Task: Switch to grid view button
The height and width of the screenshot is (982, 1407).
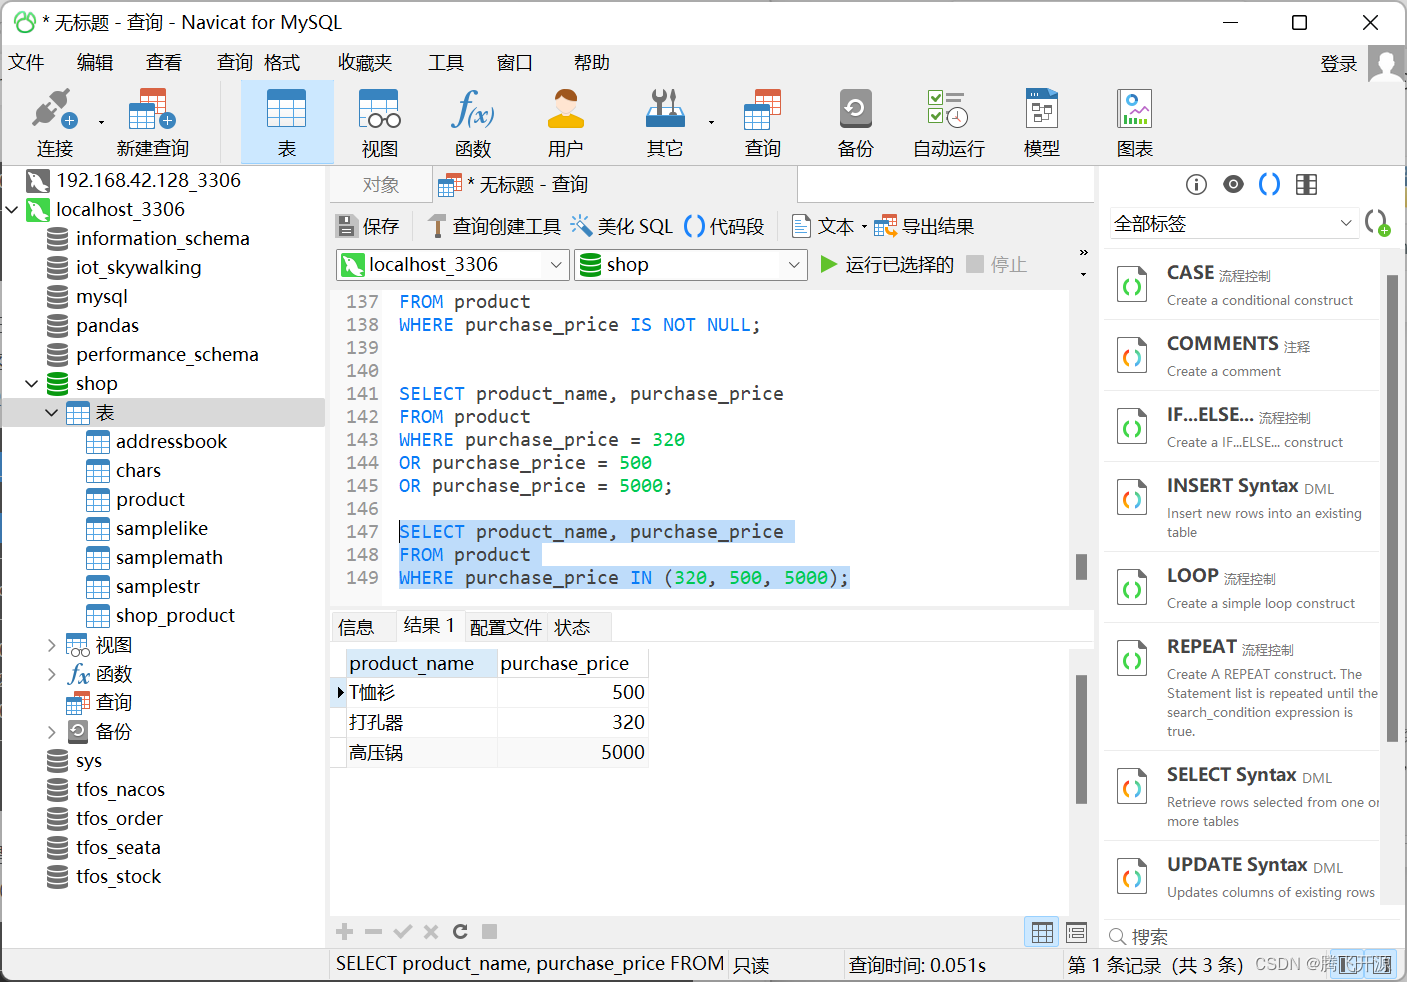Action: [1042, 932]
